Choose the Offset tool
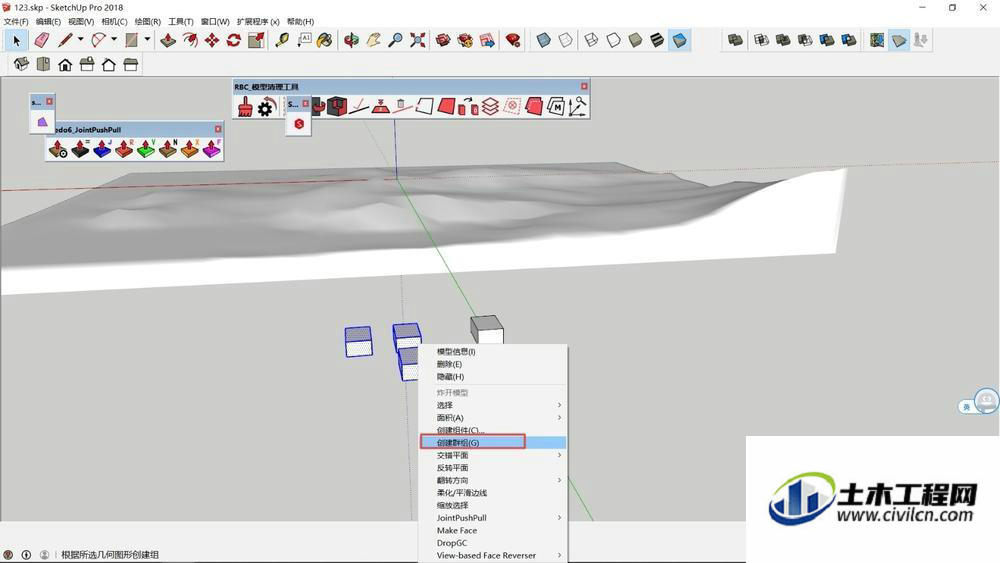The width and height of the screenshot is (1000, 563). click(x=190, y=40)
